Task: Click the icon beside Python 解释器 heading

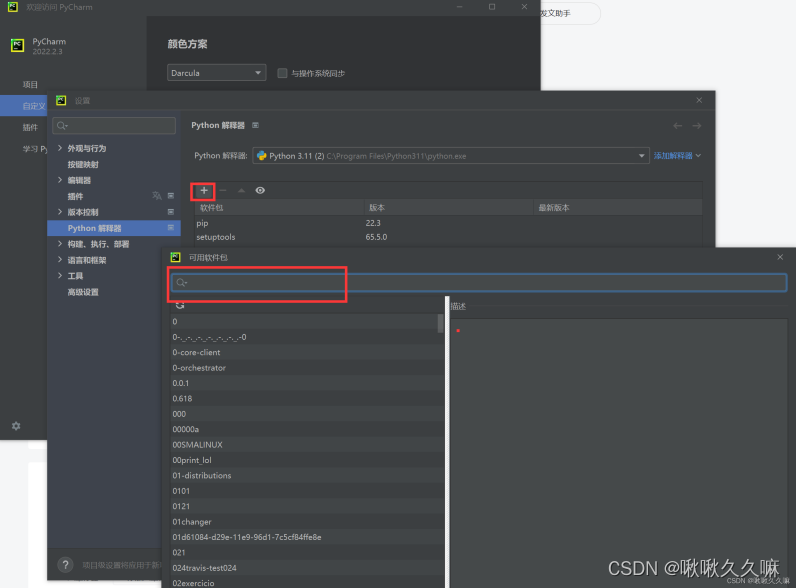Action: (255, 125)
